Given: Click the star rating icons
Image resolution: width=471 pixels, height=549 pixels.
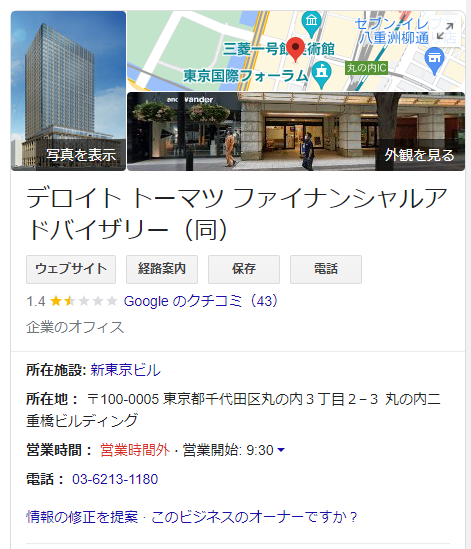Looking at the screenshot, I should coord(83,301).
